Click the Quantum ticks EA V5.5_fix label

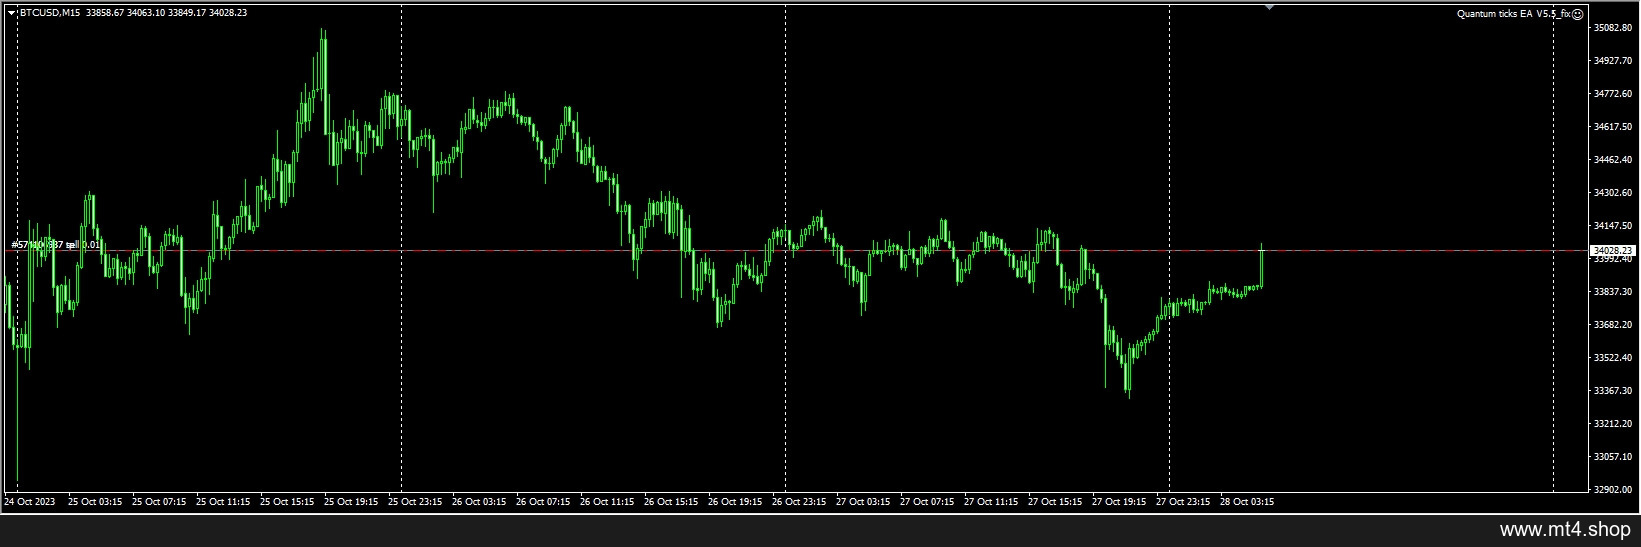pos(1514,14)
